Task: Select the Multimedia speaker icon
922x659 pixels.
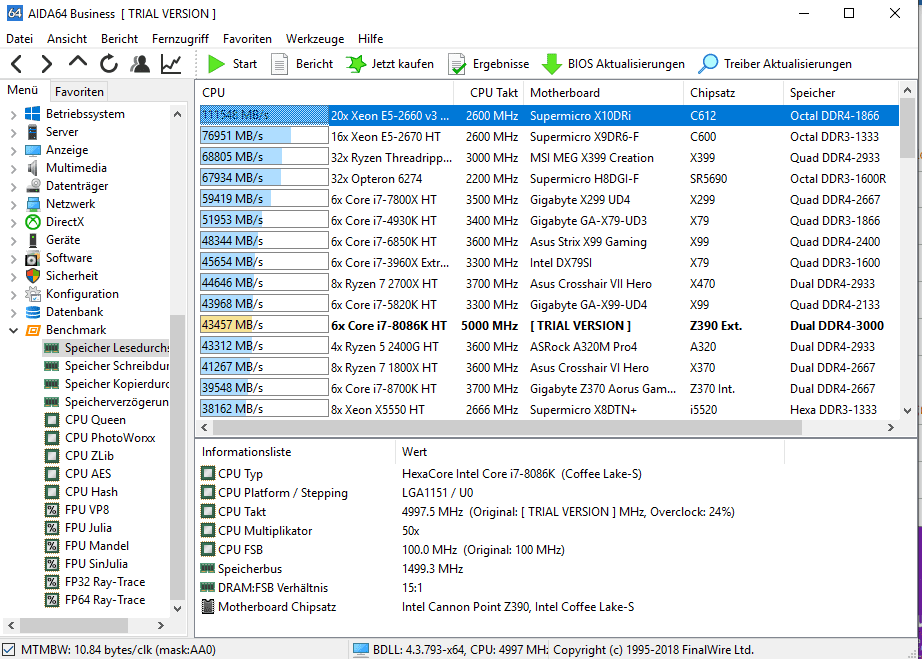Action: pos(33,168)
